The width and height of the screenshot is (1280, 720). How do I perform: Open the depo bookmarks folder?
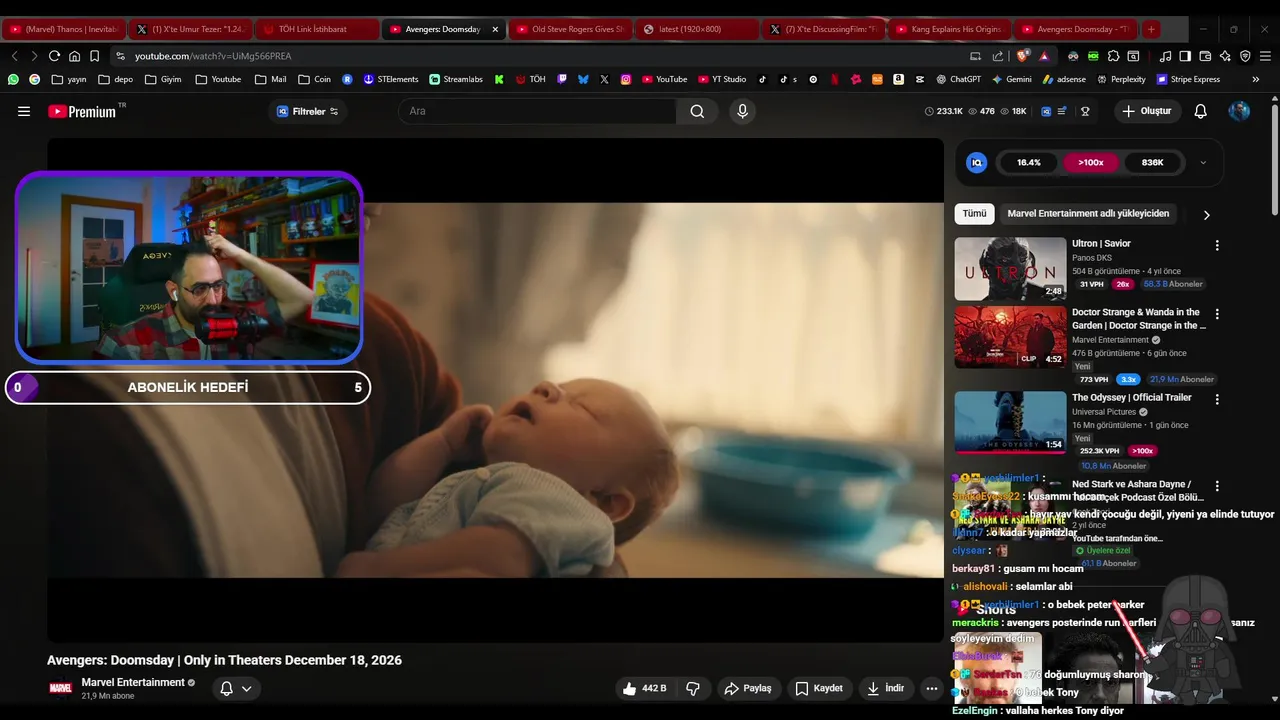click(x=115, y=79)
